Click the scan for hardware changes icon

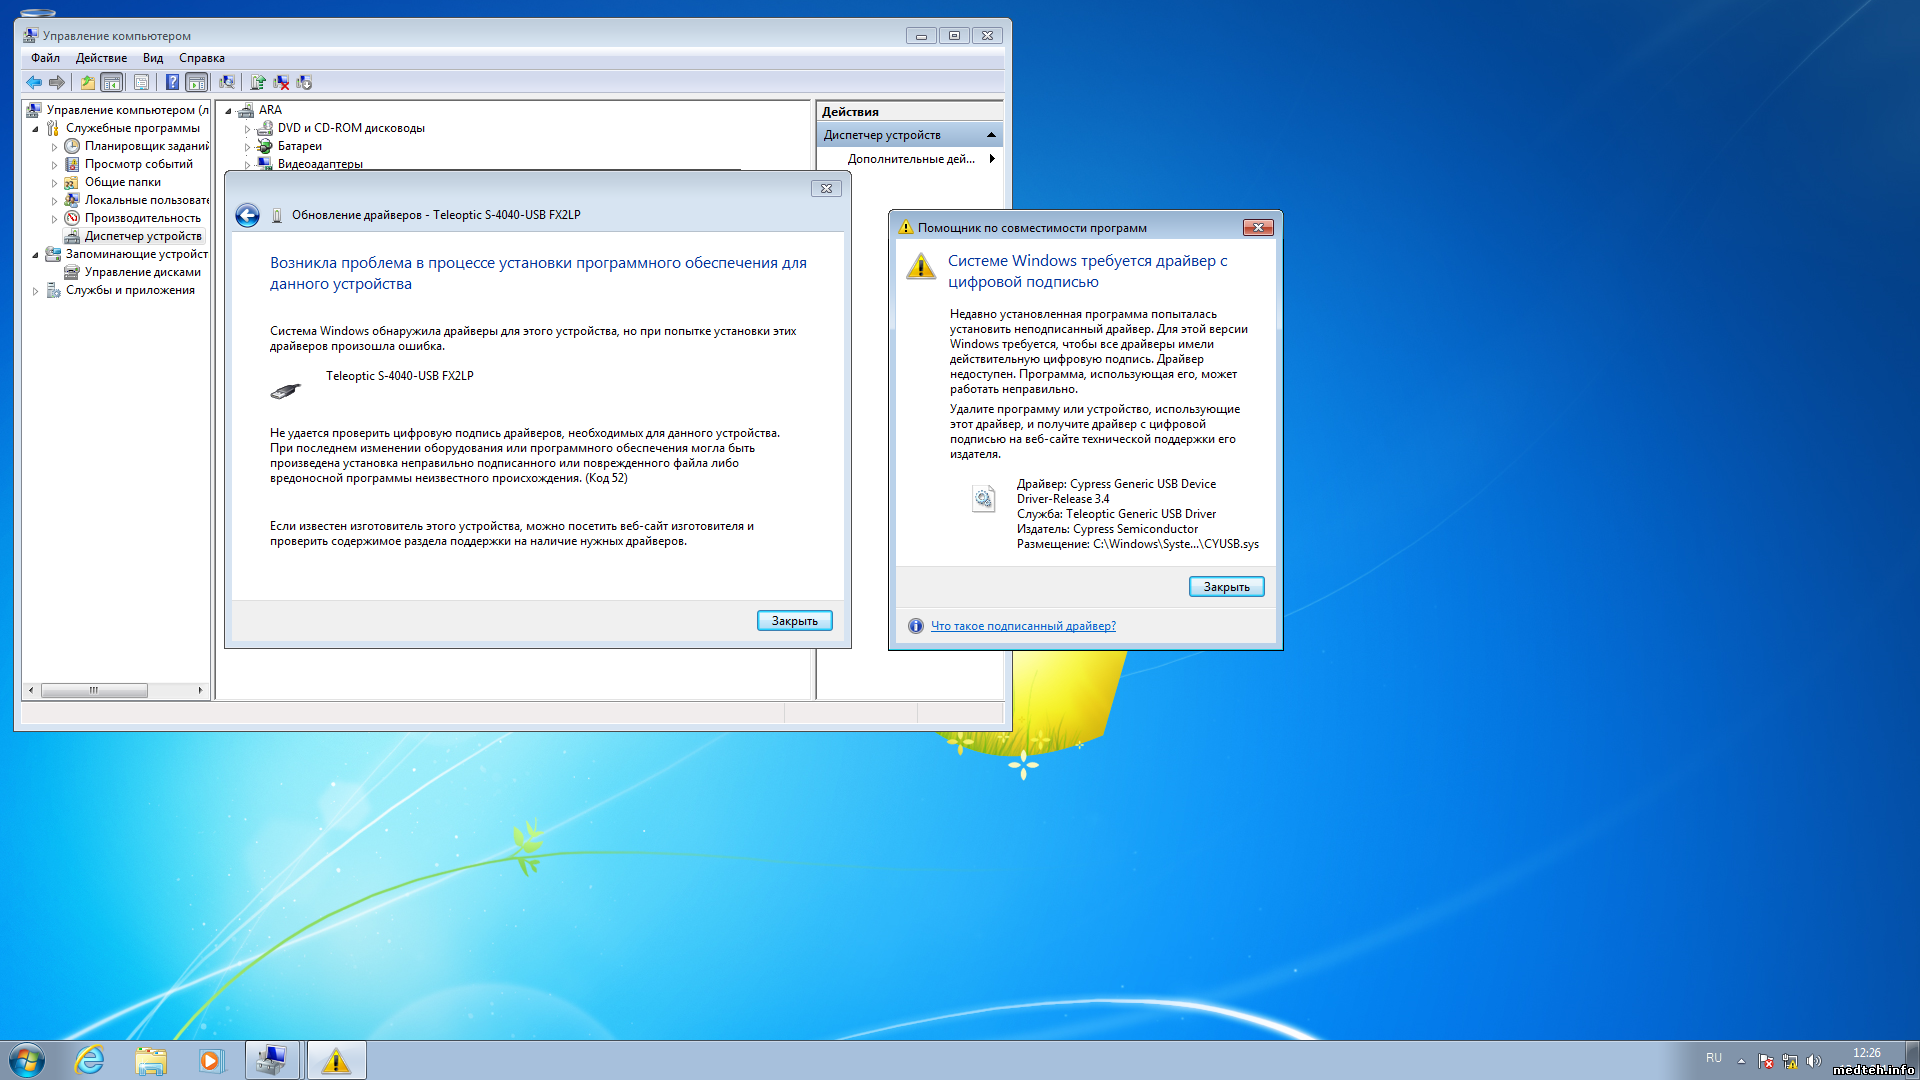click(x=227, y=83)
